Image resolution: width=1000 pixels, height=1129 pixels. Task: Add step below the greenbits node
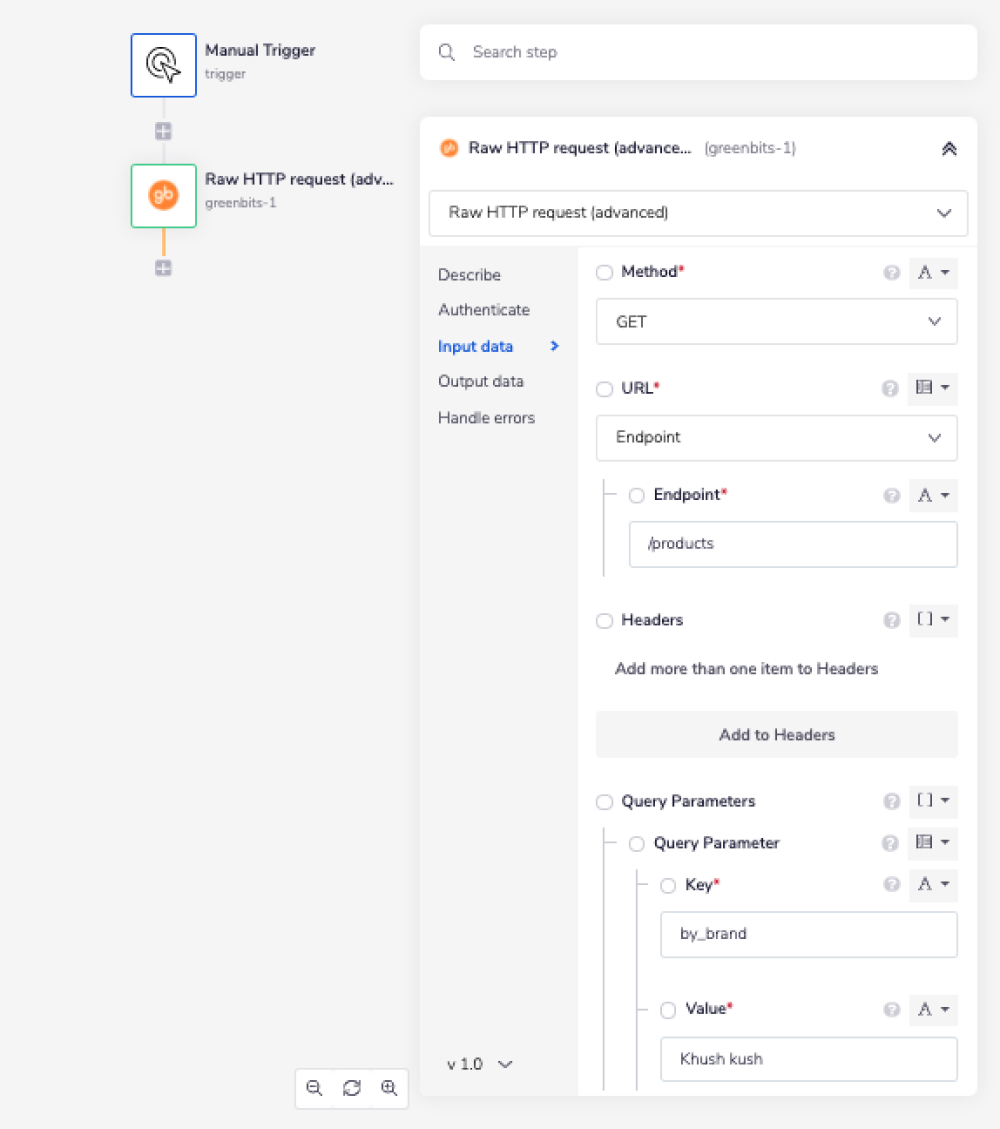point(163,268)
